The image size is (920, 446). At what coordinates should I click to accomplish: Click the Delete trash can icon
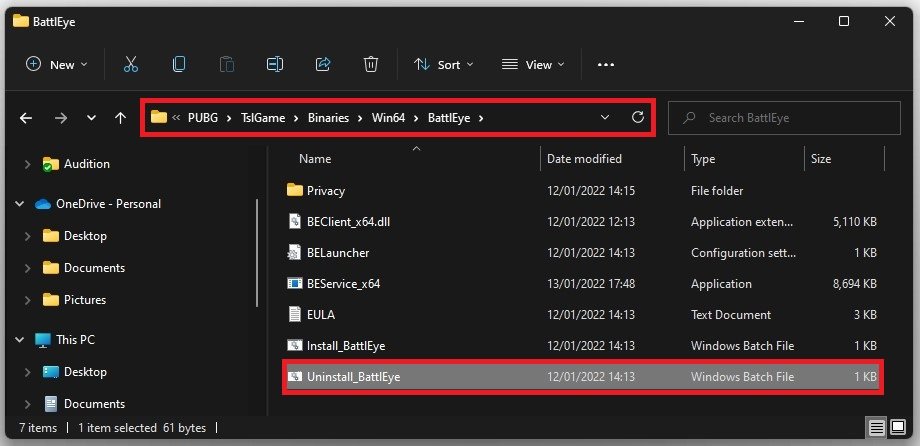(370, 64)
